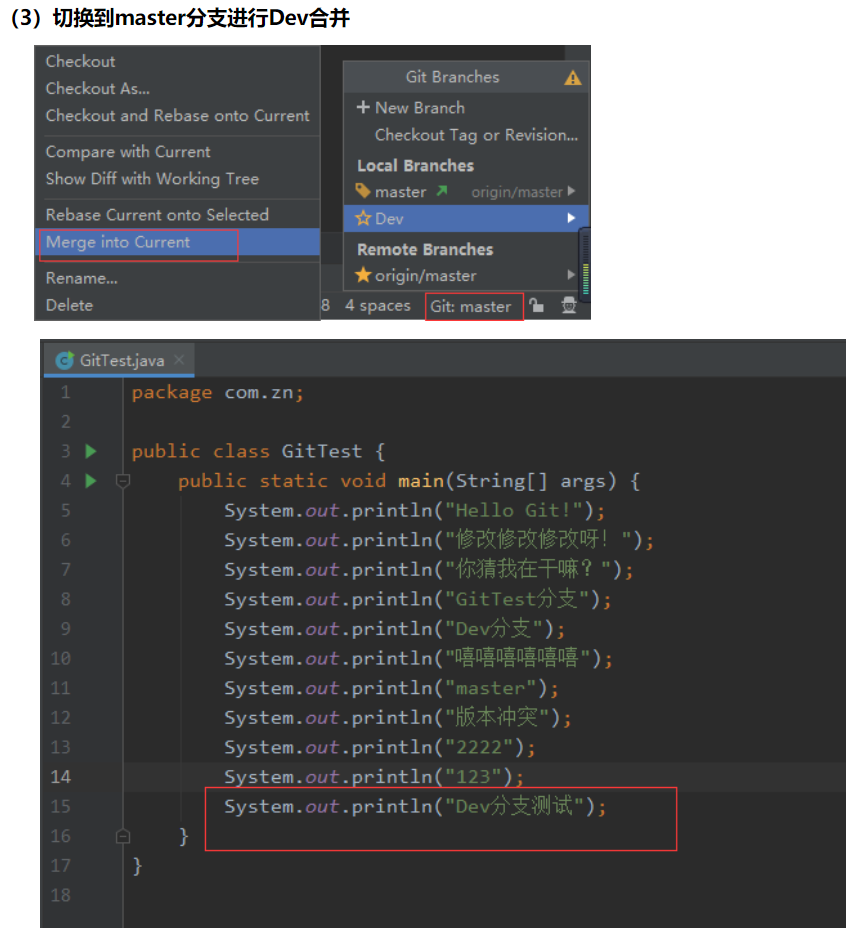Collapse main method fold marker at line 4

tap(123, 481)
